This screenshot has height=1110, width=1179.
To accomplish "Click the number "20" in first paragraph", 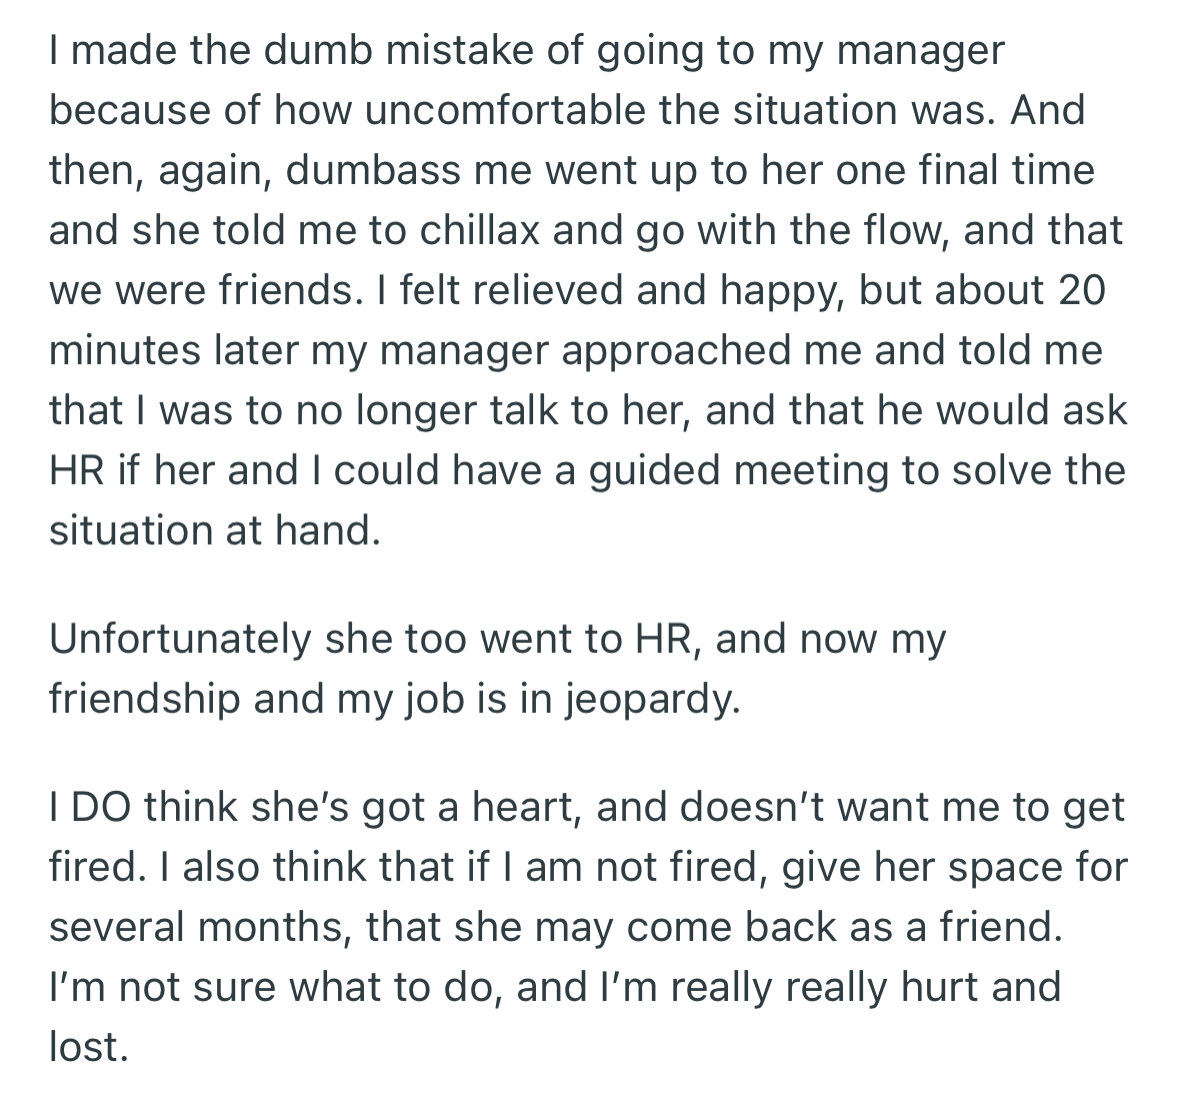I will coord(1082,291).
